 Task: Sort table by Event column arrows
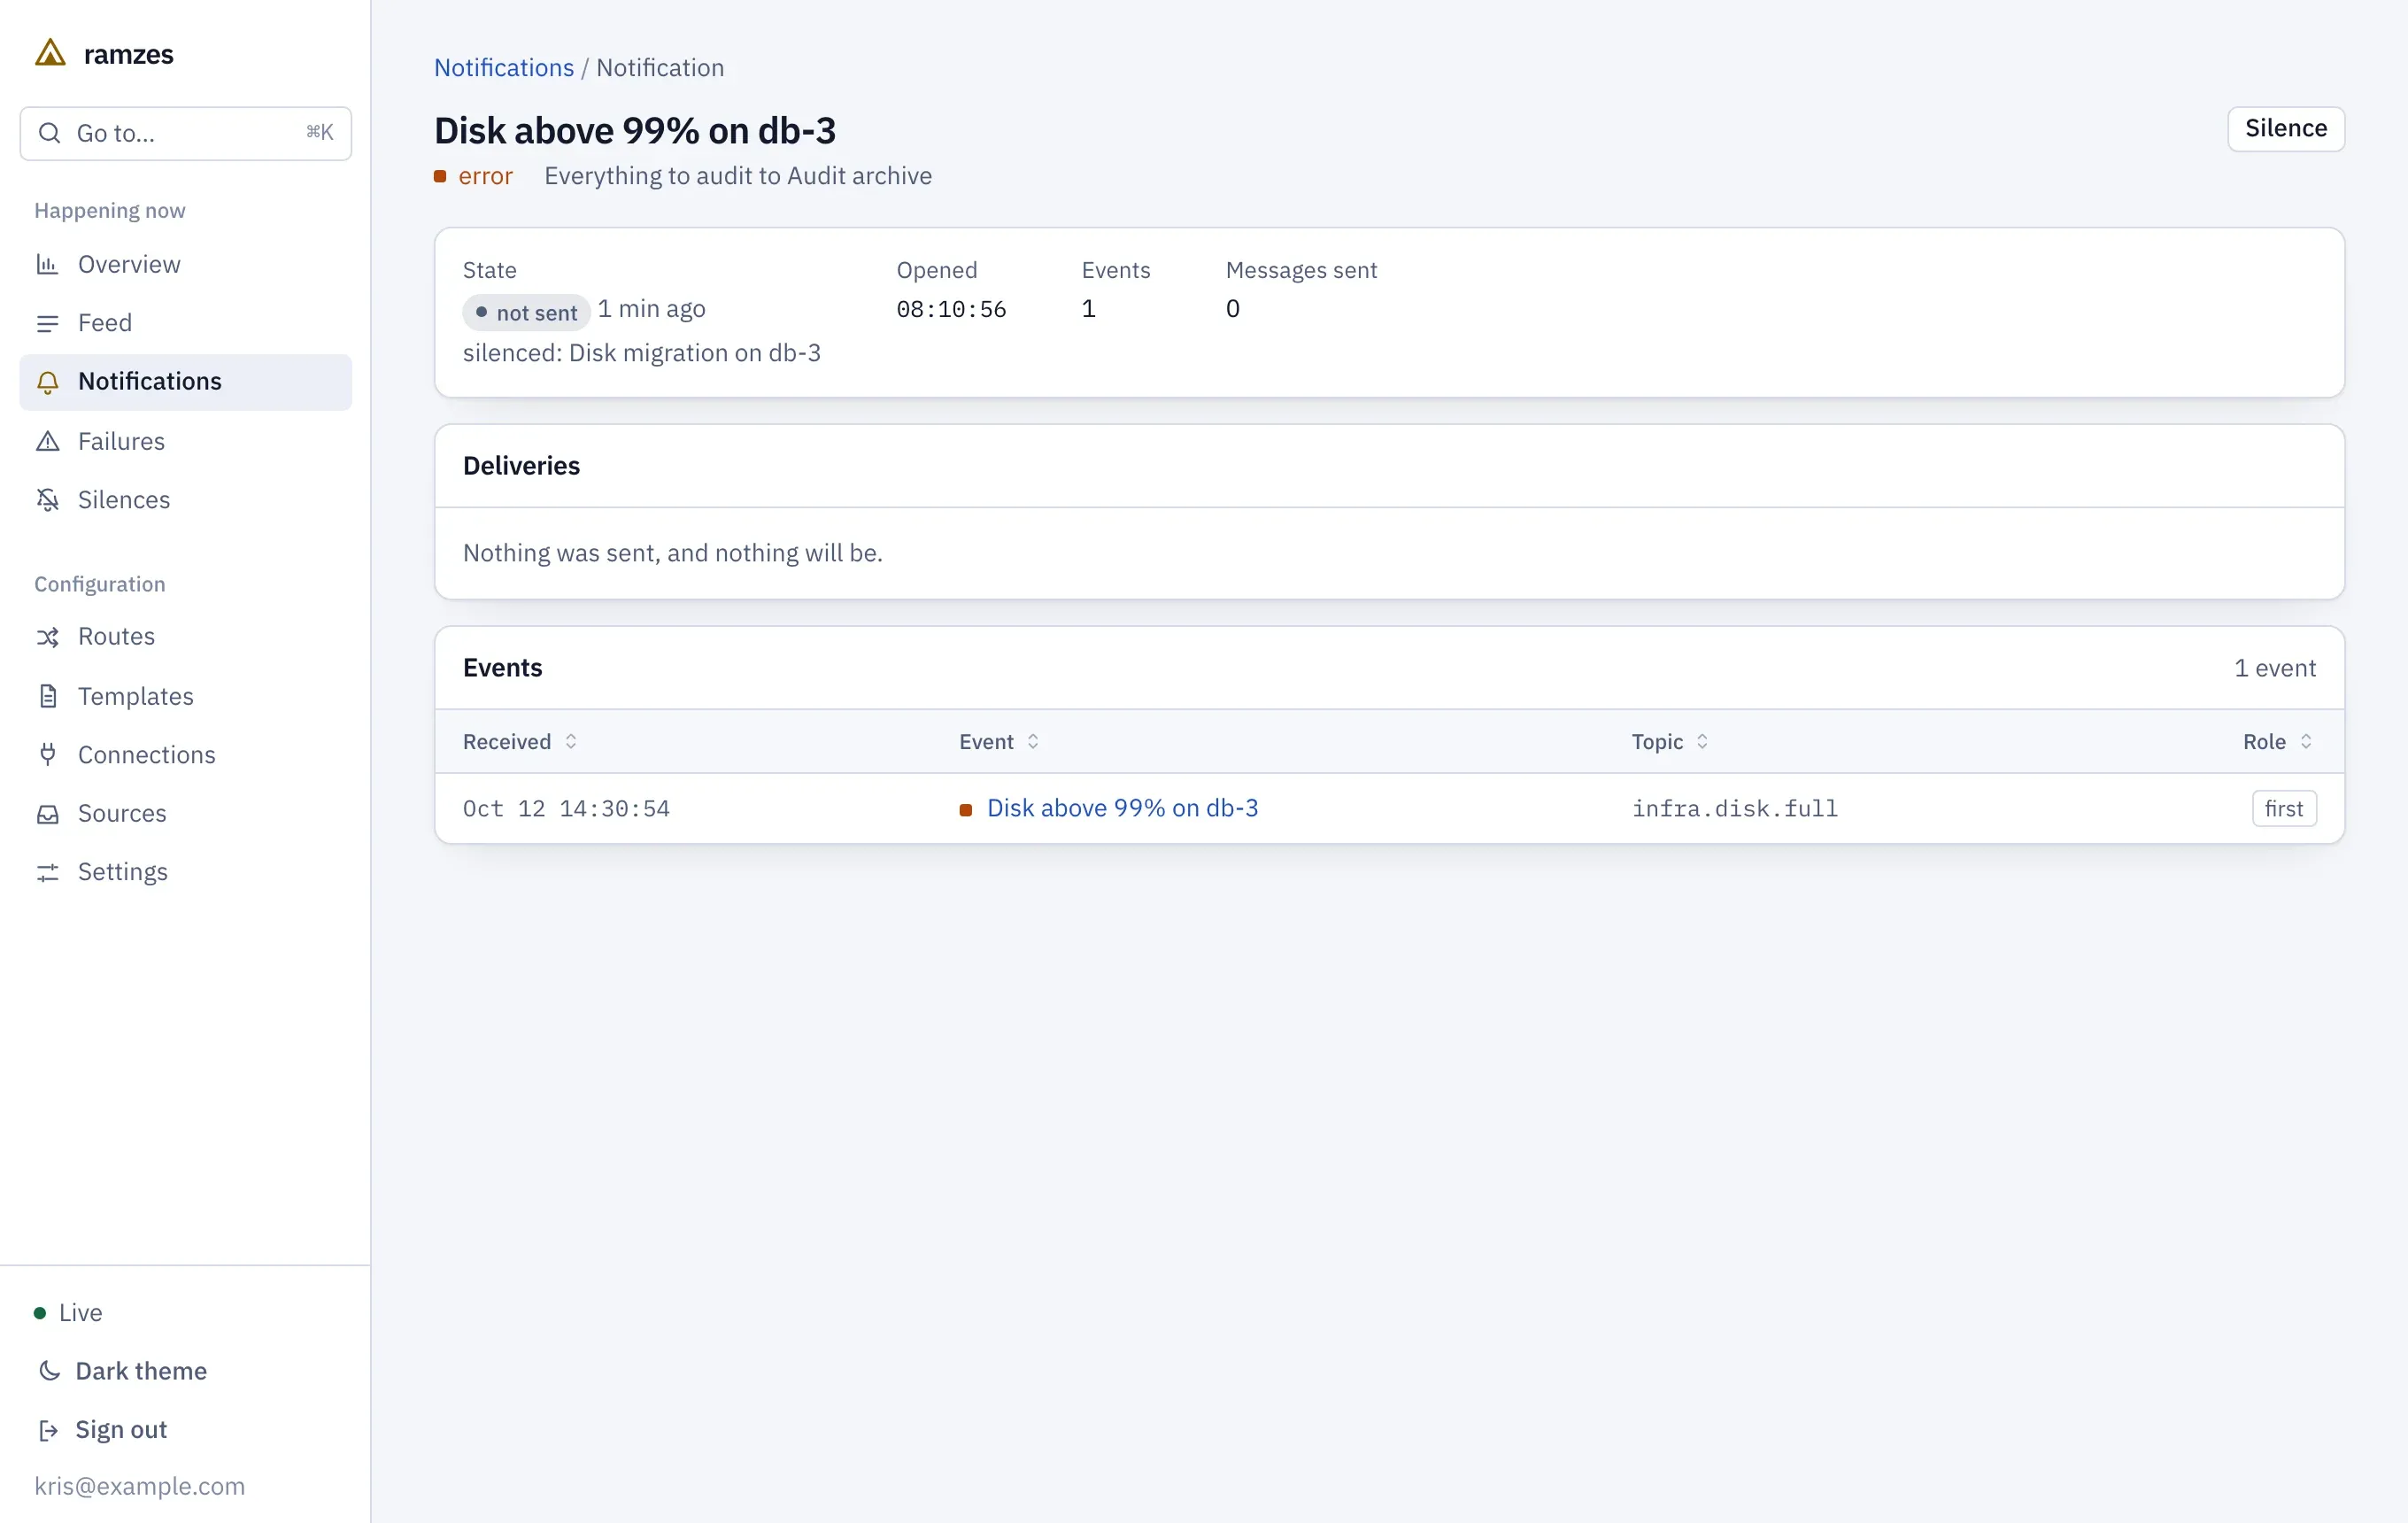point(1033,741)
